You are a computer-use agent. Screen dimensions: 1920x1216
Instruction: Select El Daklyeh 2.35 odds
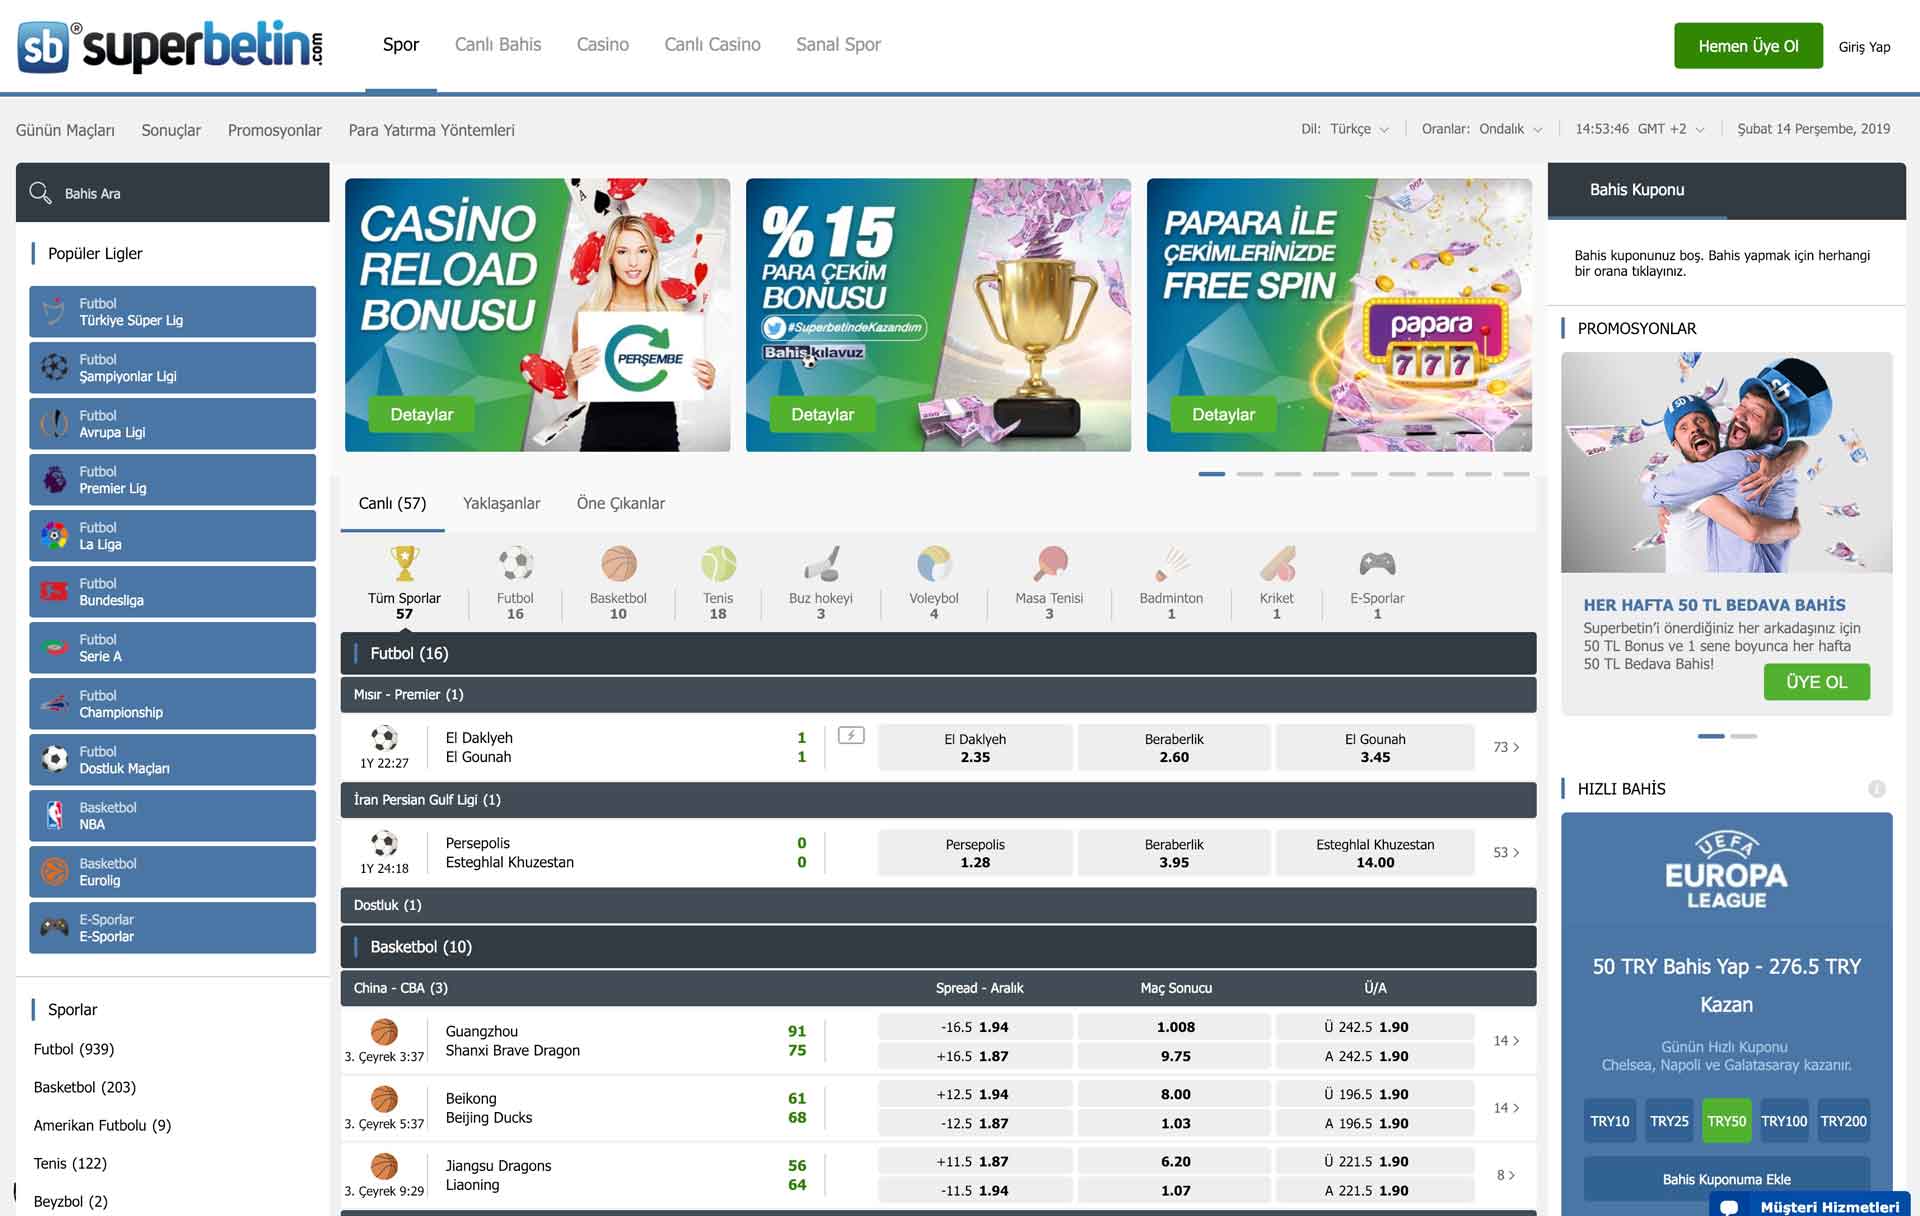click(975, 747)
